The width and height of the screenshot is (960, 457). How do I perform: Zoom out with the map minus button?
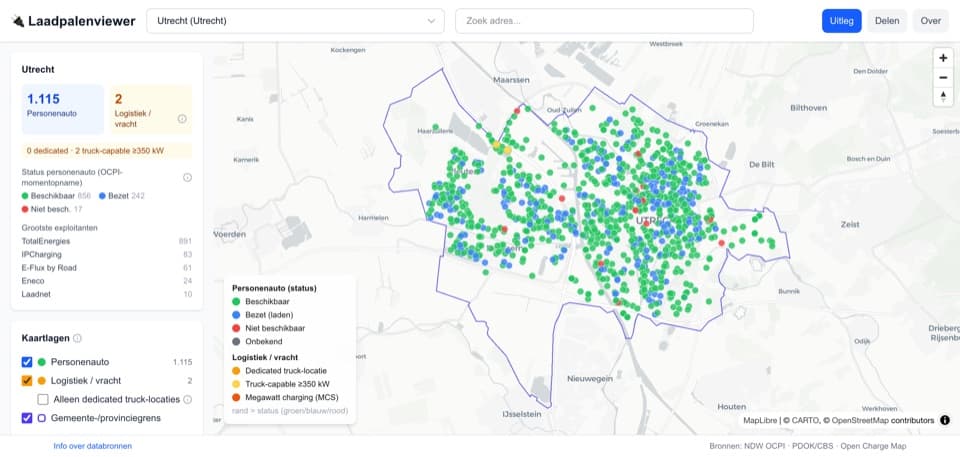pos(943,77)
